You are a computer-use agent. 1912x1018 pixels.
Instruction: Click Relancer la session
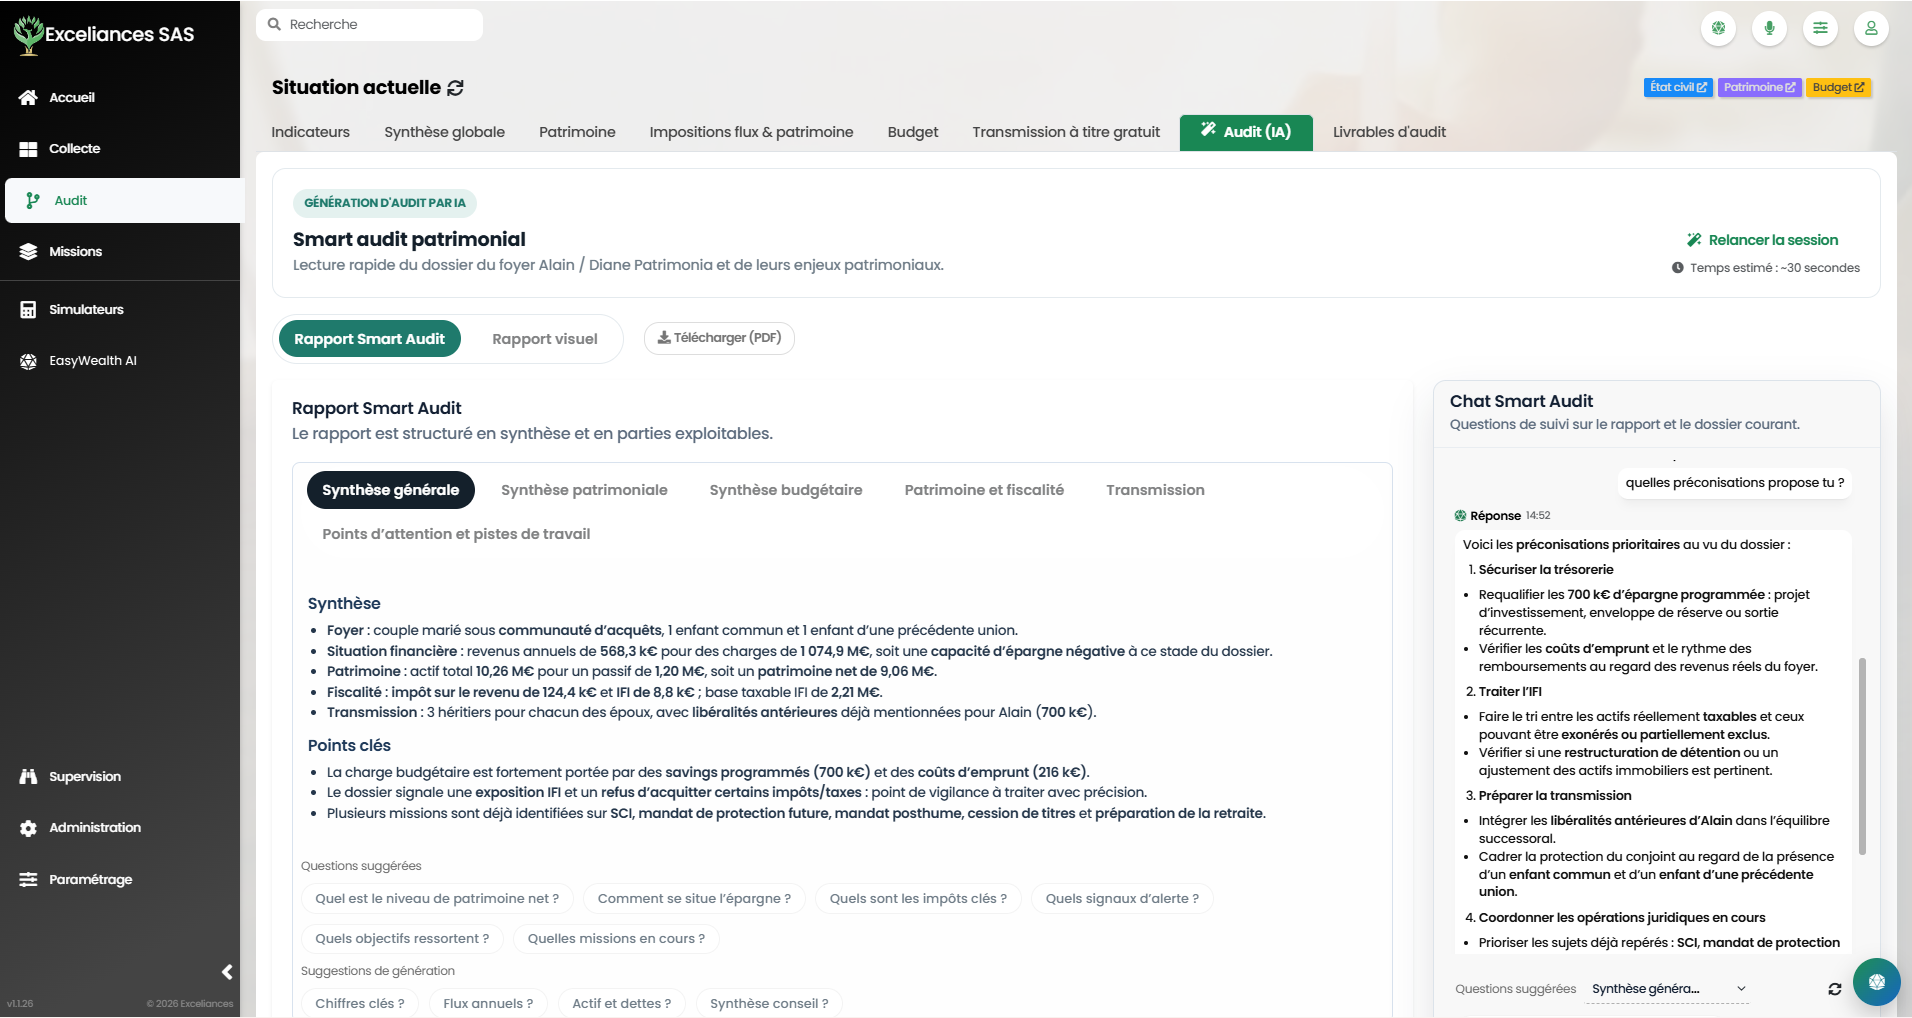pyautogui.click(x=1762, y=240)
